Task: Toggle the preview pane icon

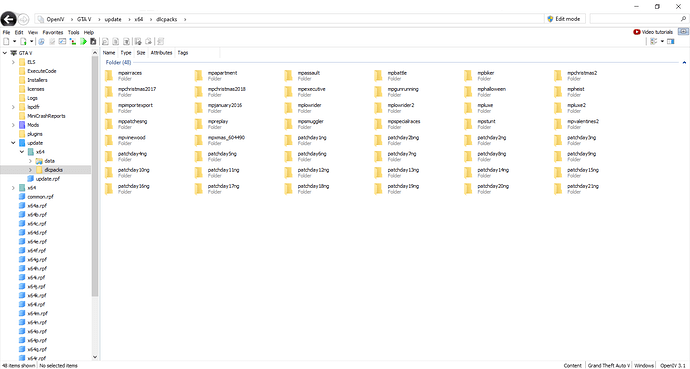Action: pyautogui.click(x=671, y=41)
